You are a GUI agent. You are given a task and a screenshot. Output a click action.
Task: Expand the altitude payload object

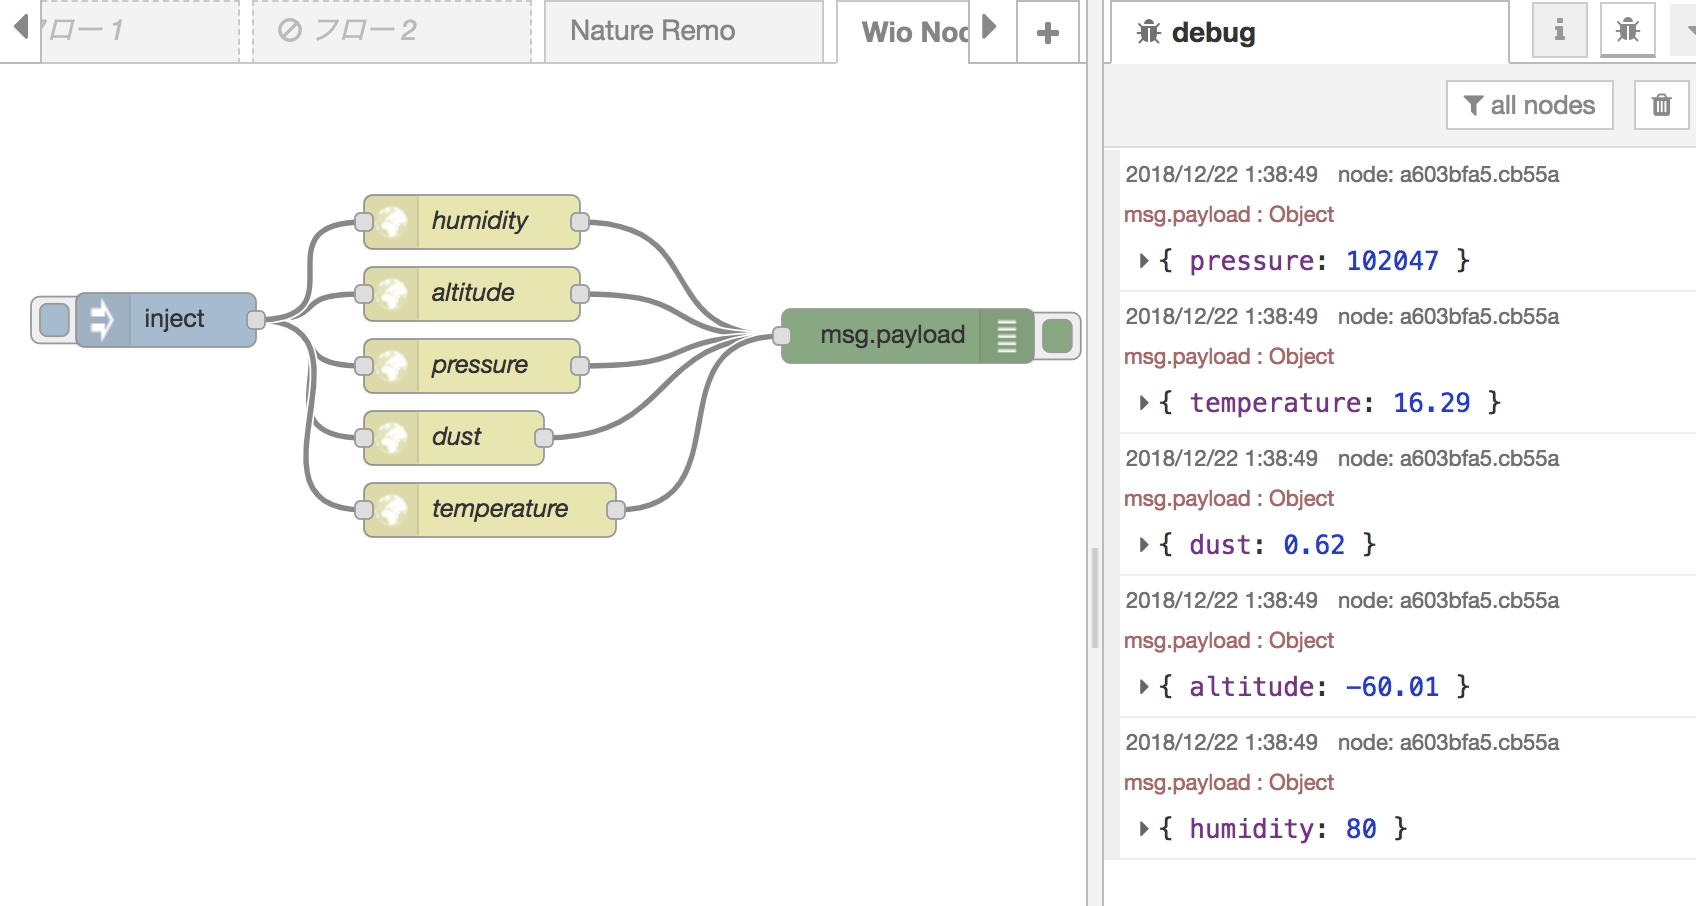(x=1143, y=686)
